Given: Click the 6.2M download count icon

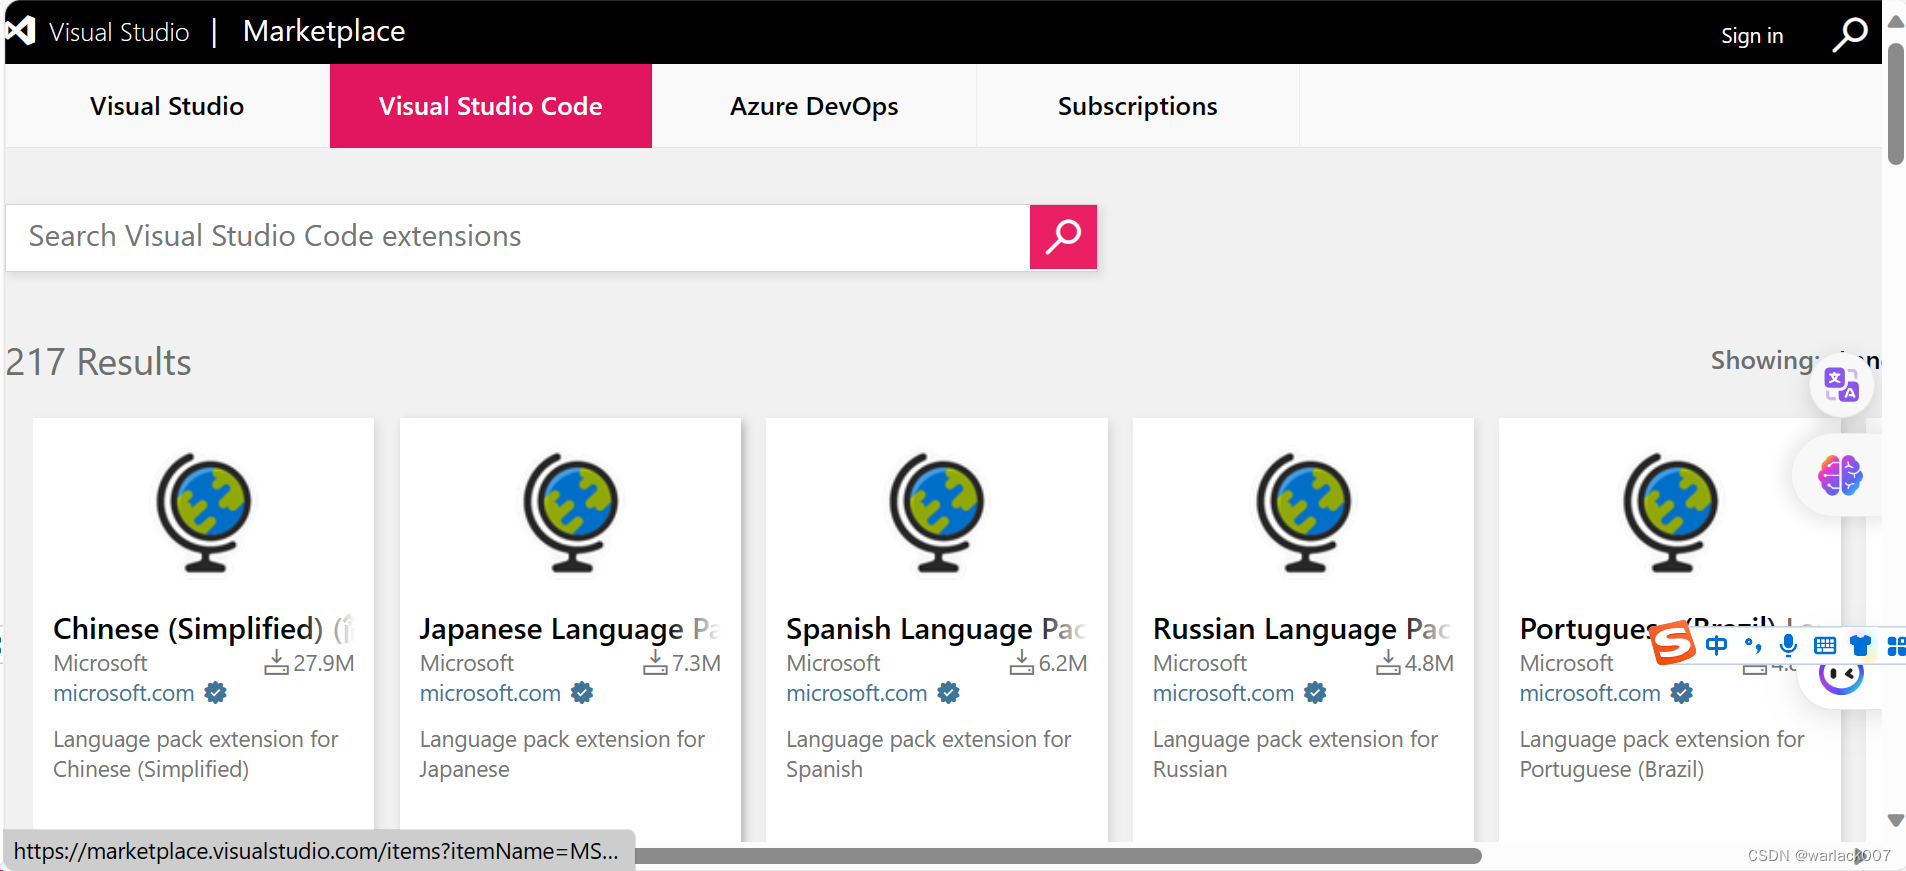Looking at the screenshot, I should [x=1021, y=663].
